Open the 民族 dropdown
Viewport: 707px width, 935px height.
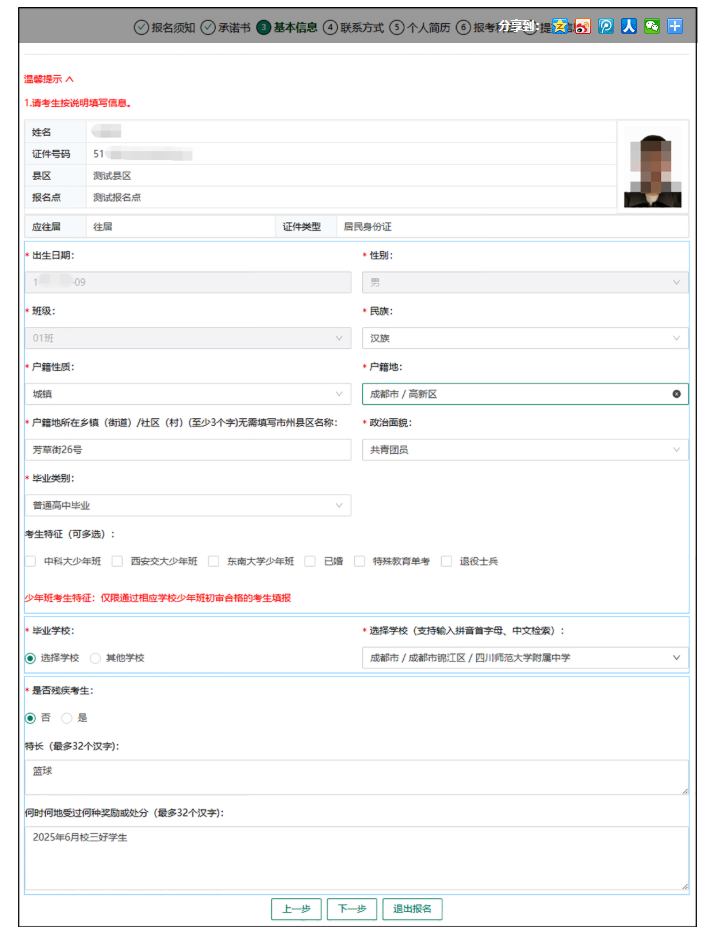point(524,338)
